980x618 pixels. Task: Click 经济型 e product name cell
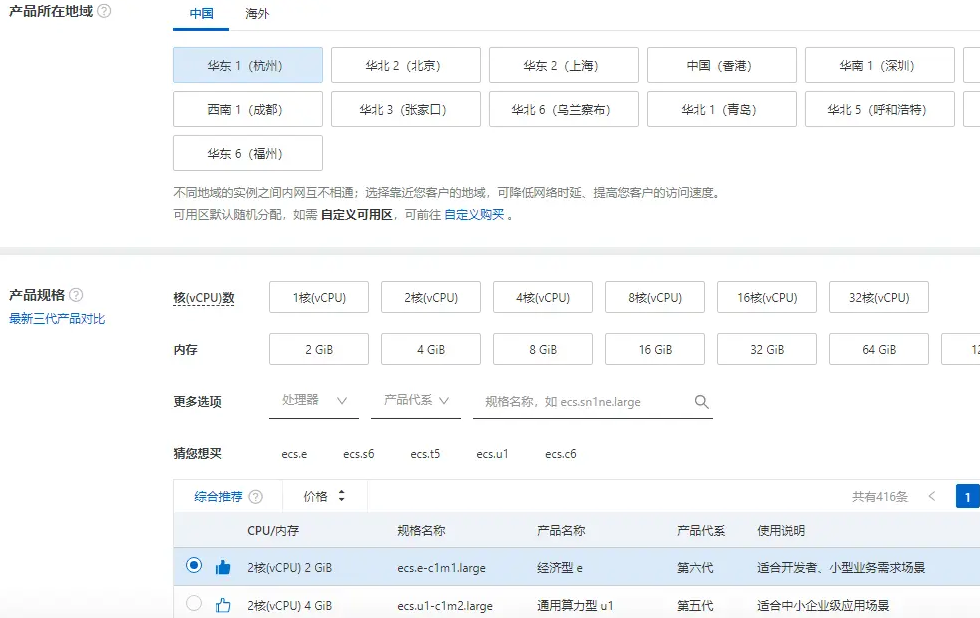[560, 568]
